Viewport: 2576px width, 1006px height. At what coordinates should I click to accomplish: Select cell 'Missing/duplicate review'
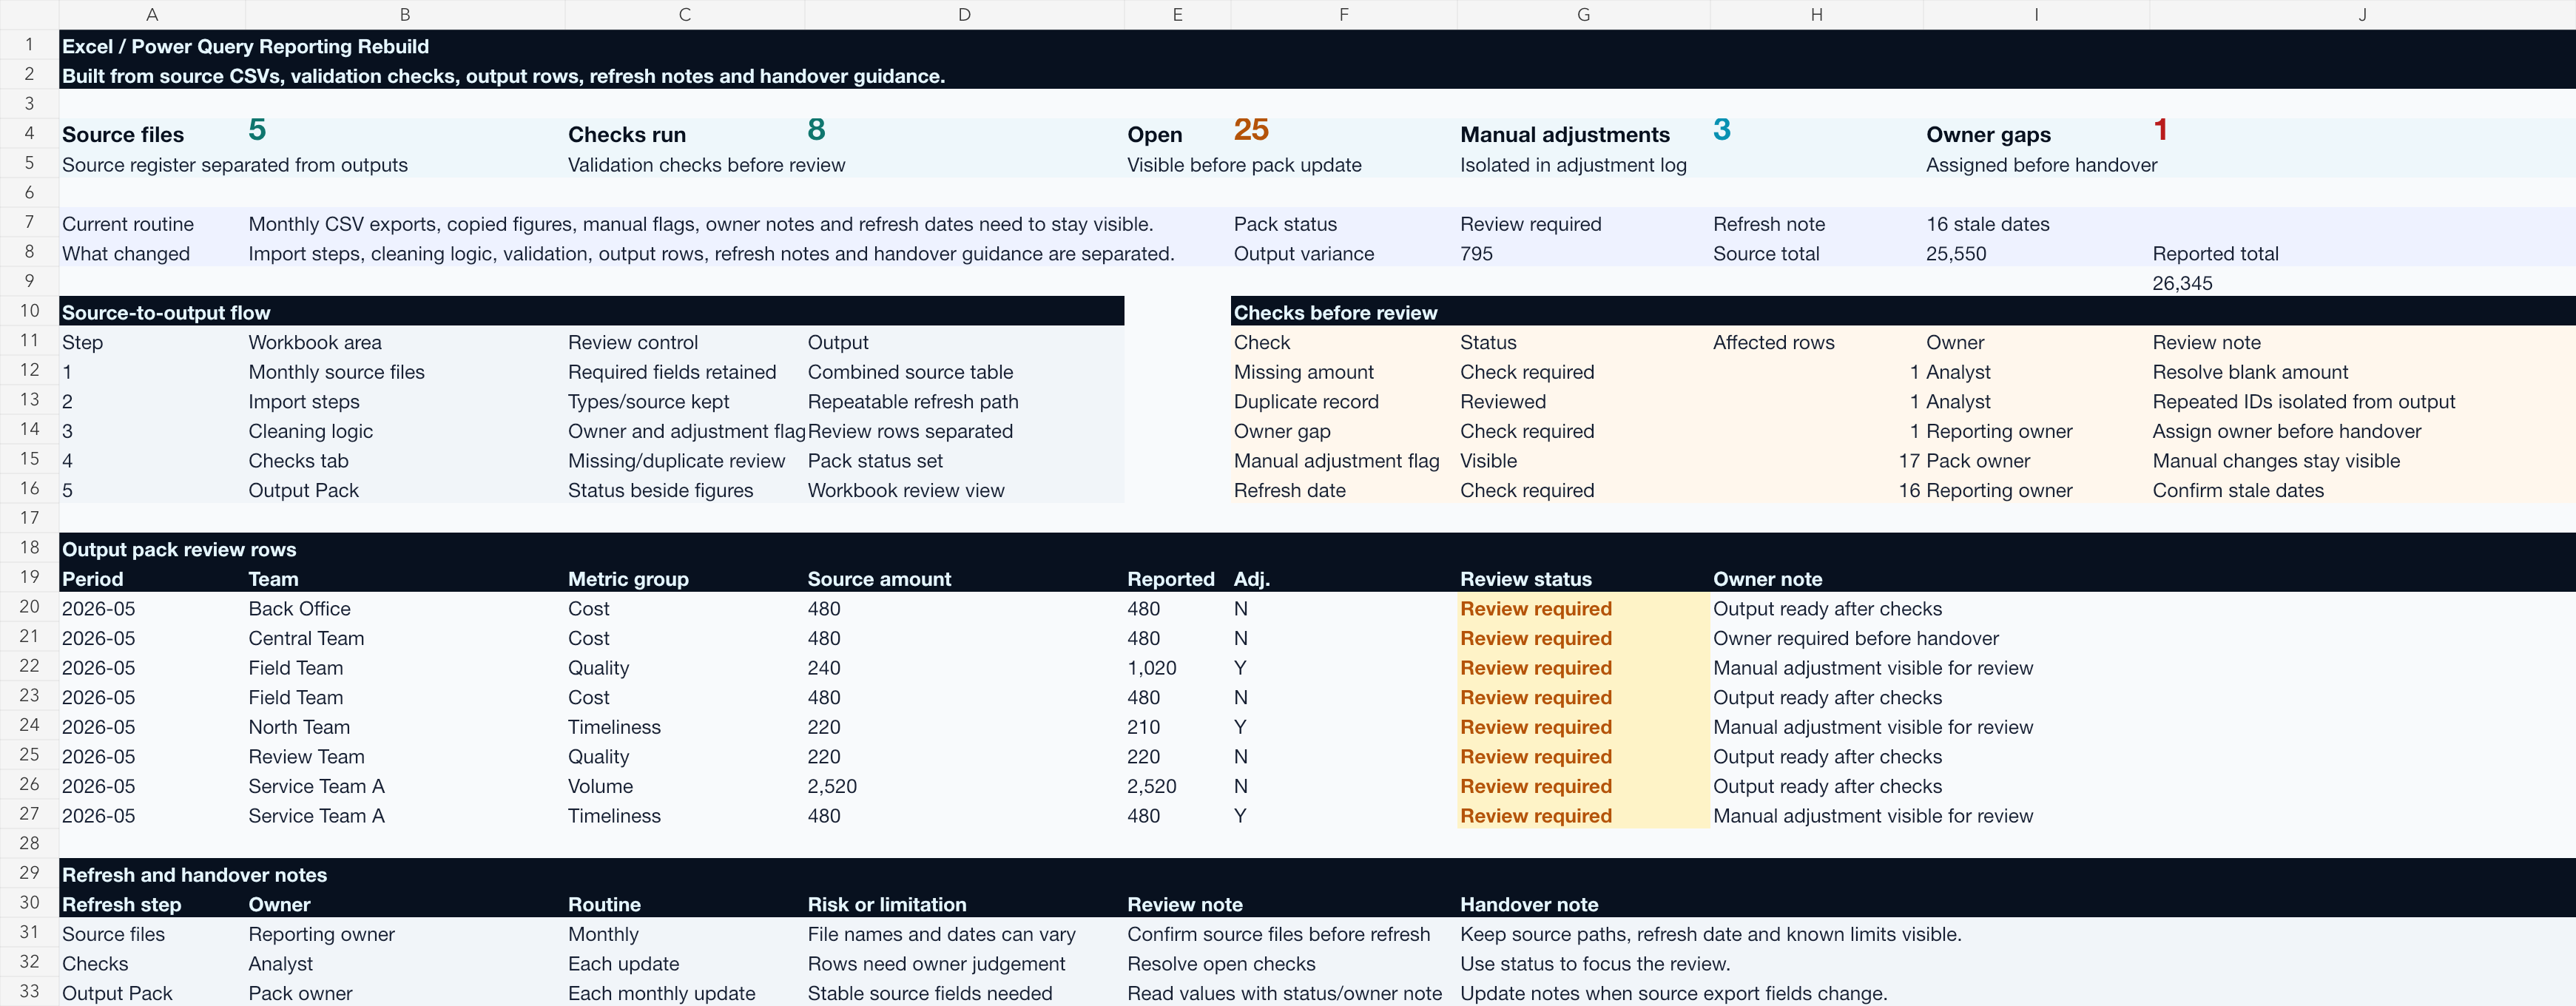point(676,461)
